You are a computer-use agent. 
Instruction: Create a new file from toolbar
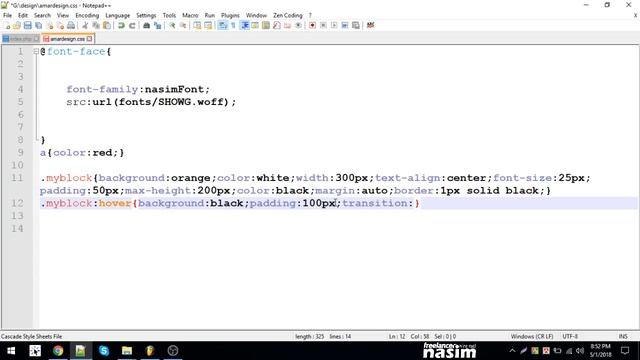click(7, 25)
